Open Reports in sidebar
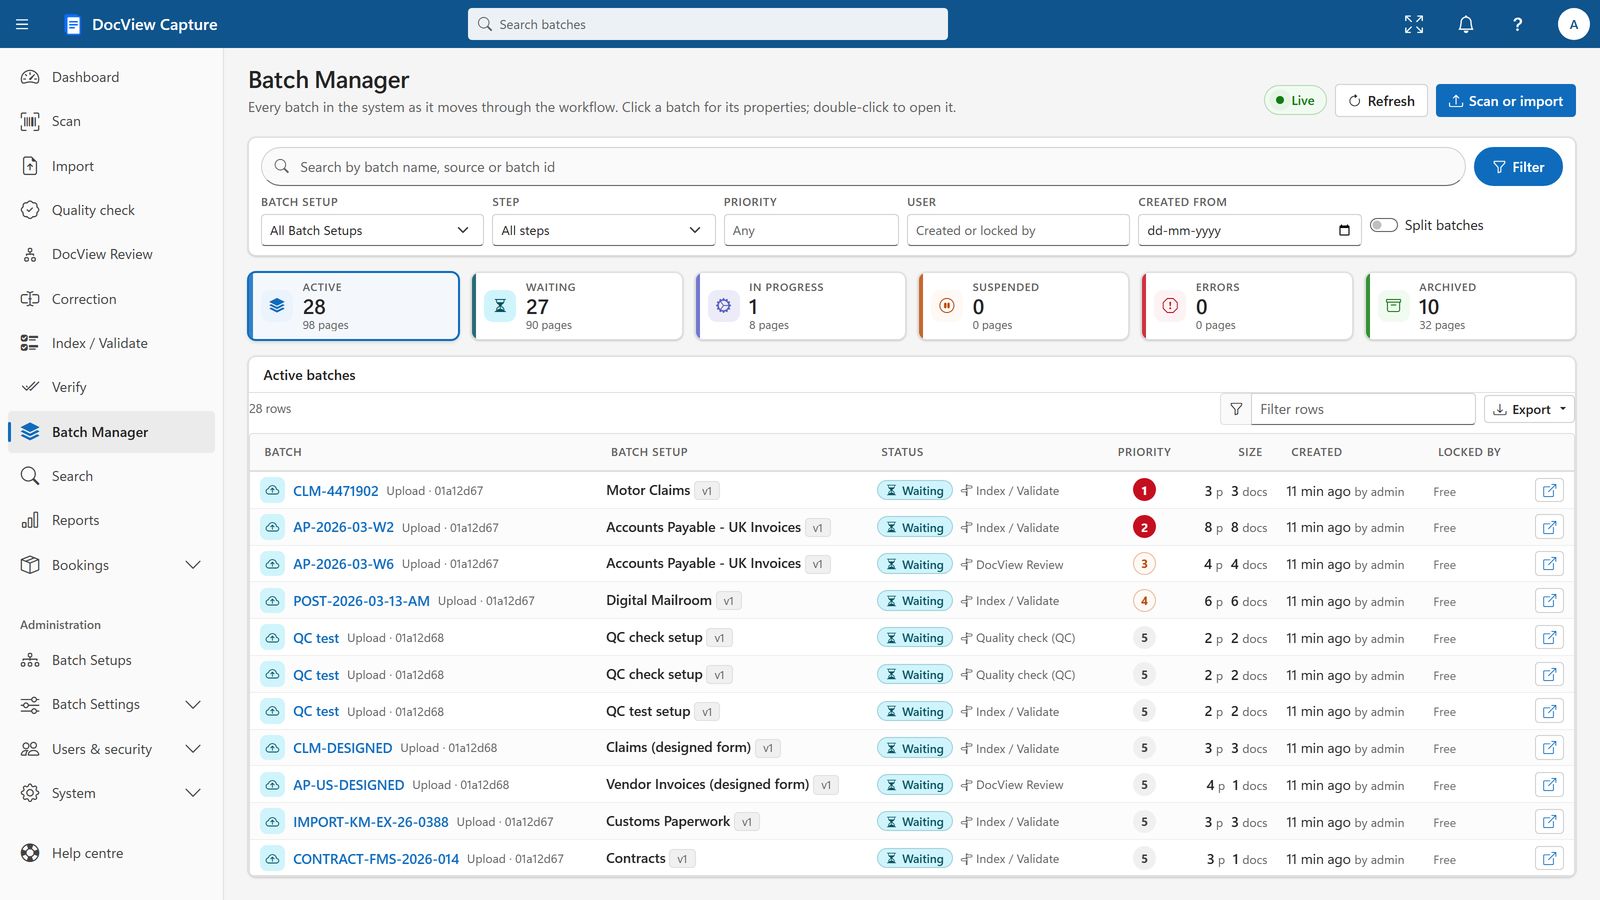1600x900 pixels. click(111, 520)
